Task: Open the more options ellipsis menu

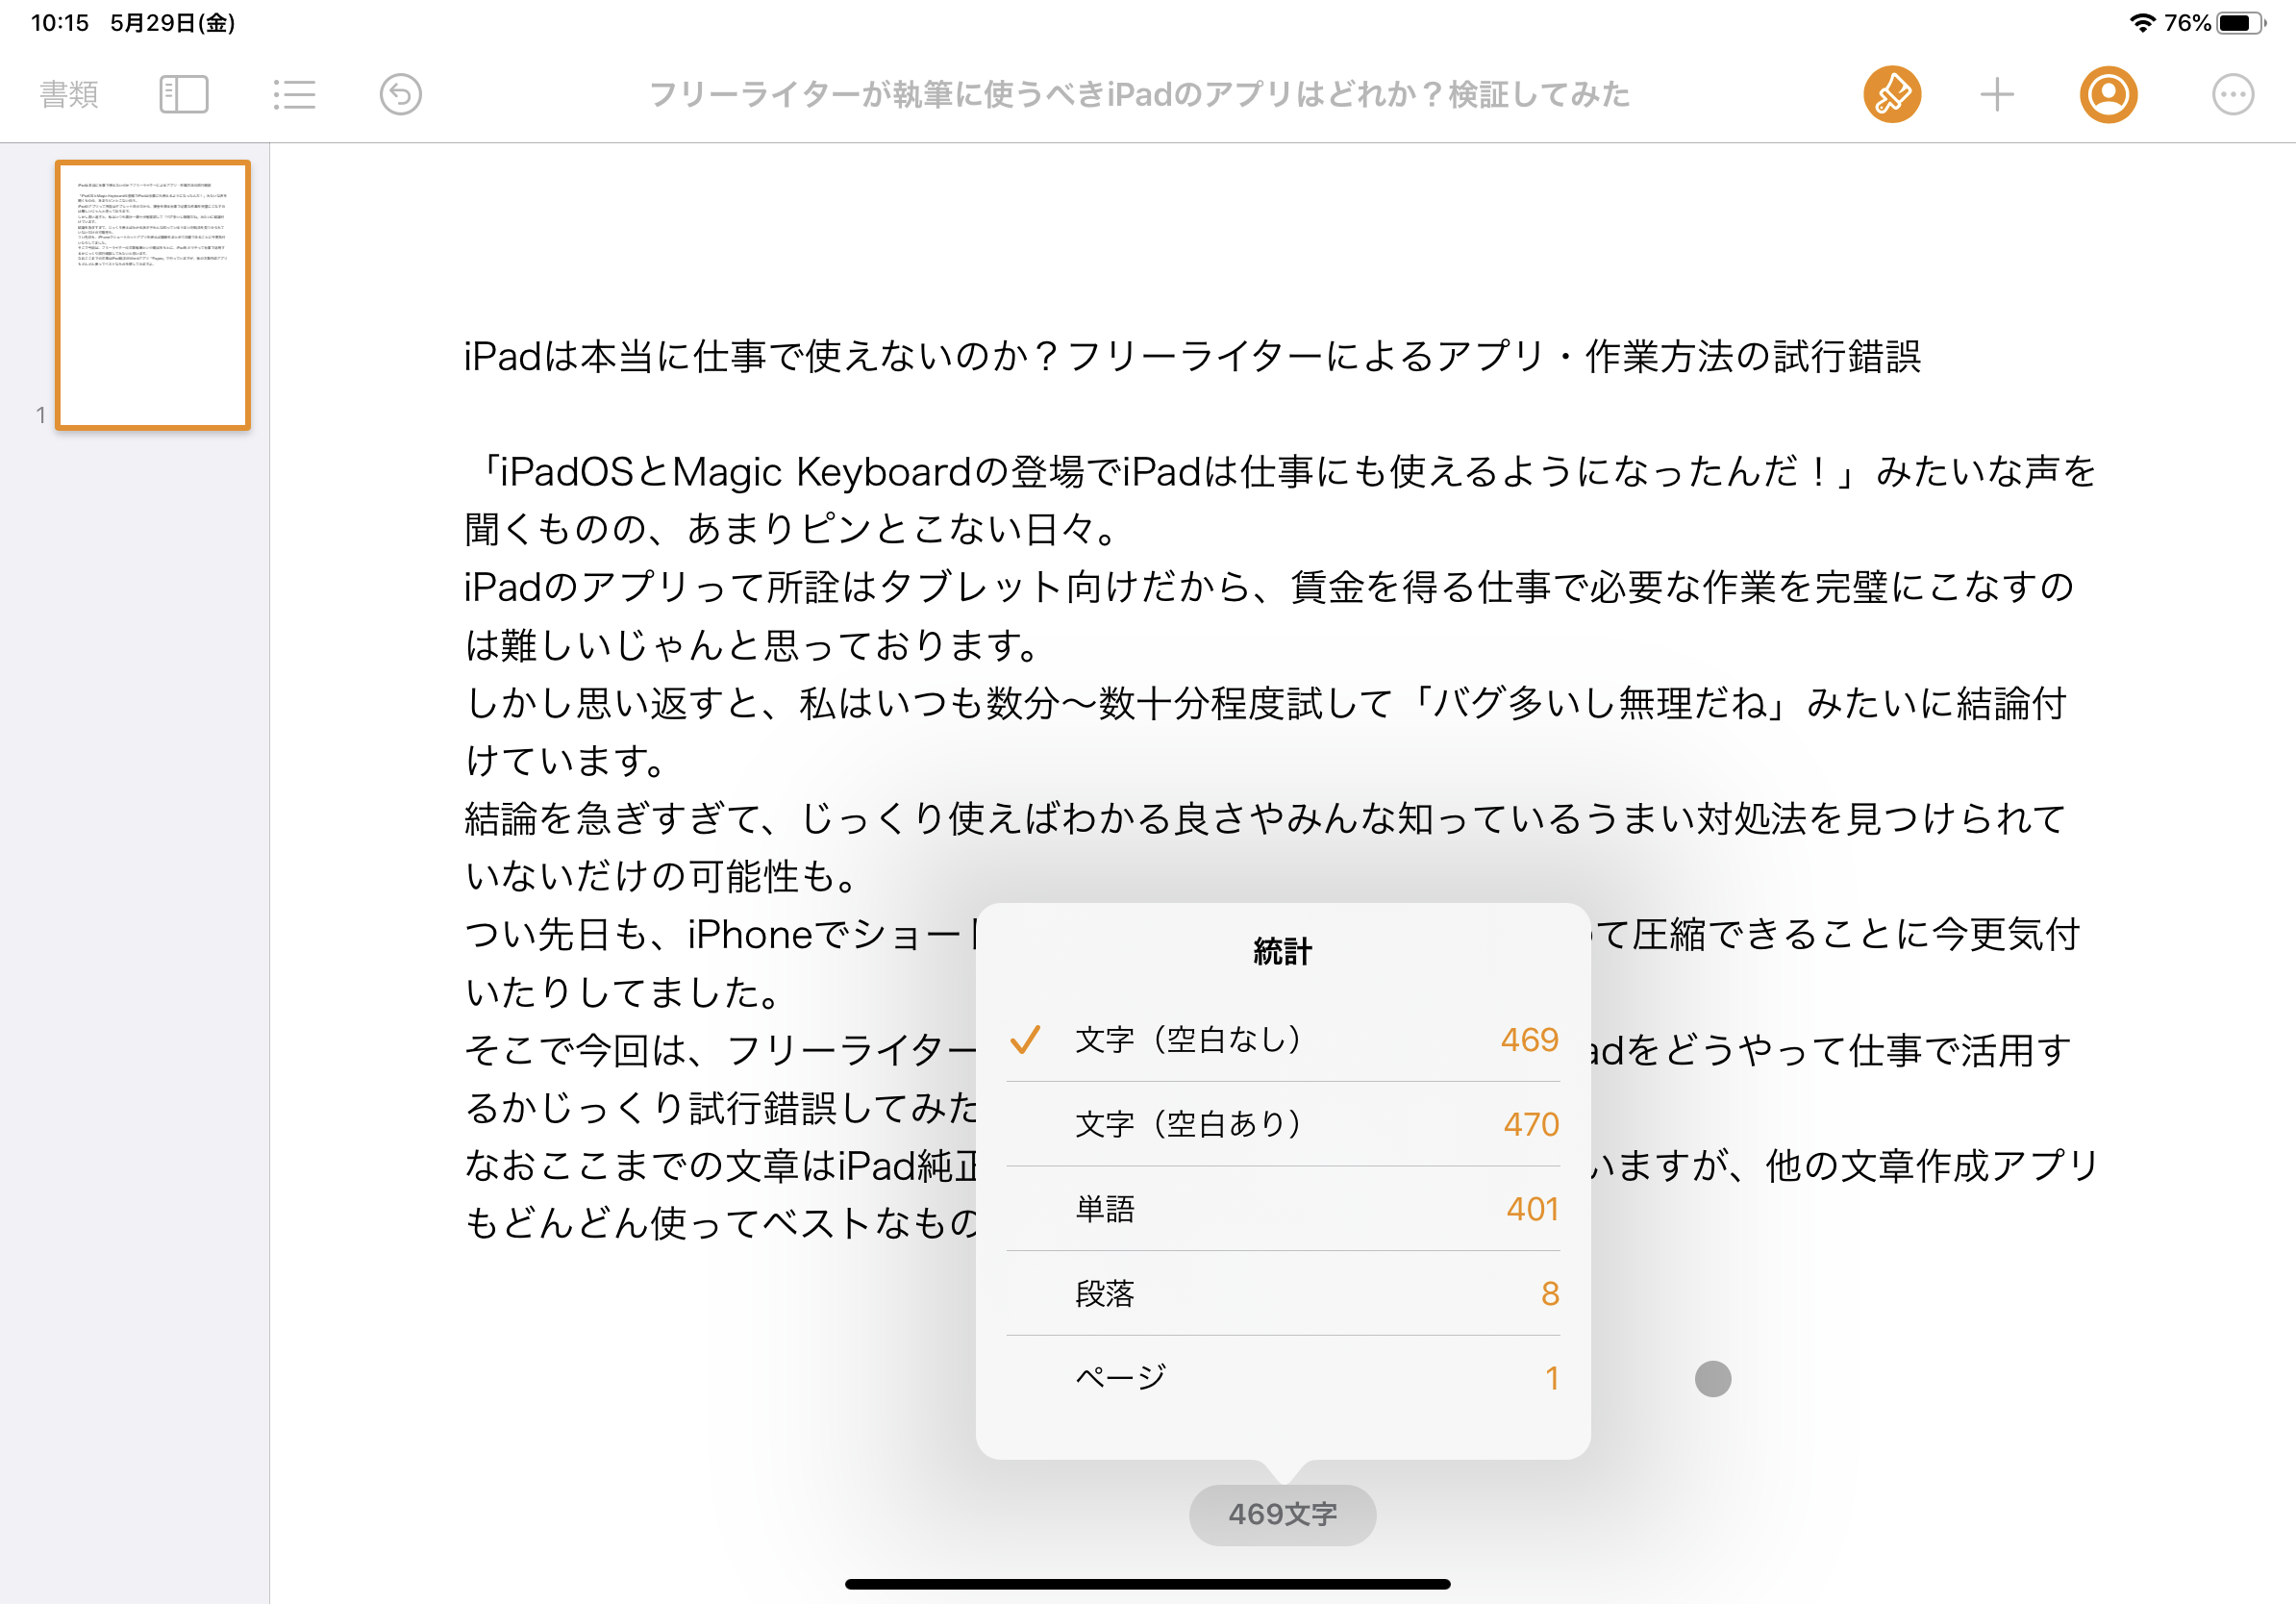Action: [2232, 94]
